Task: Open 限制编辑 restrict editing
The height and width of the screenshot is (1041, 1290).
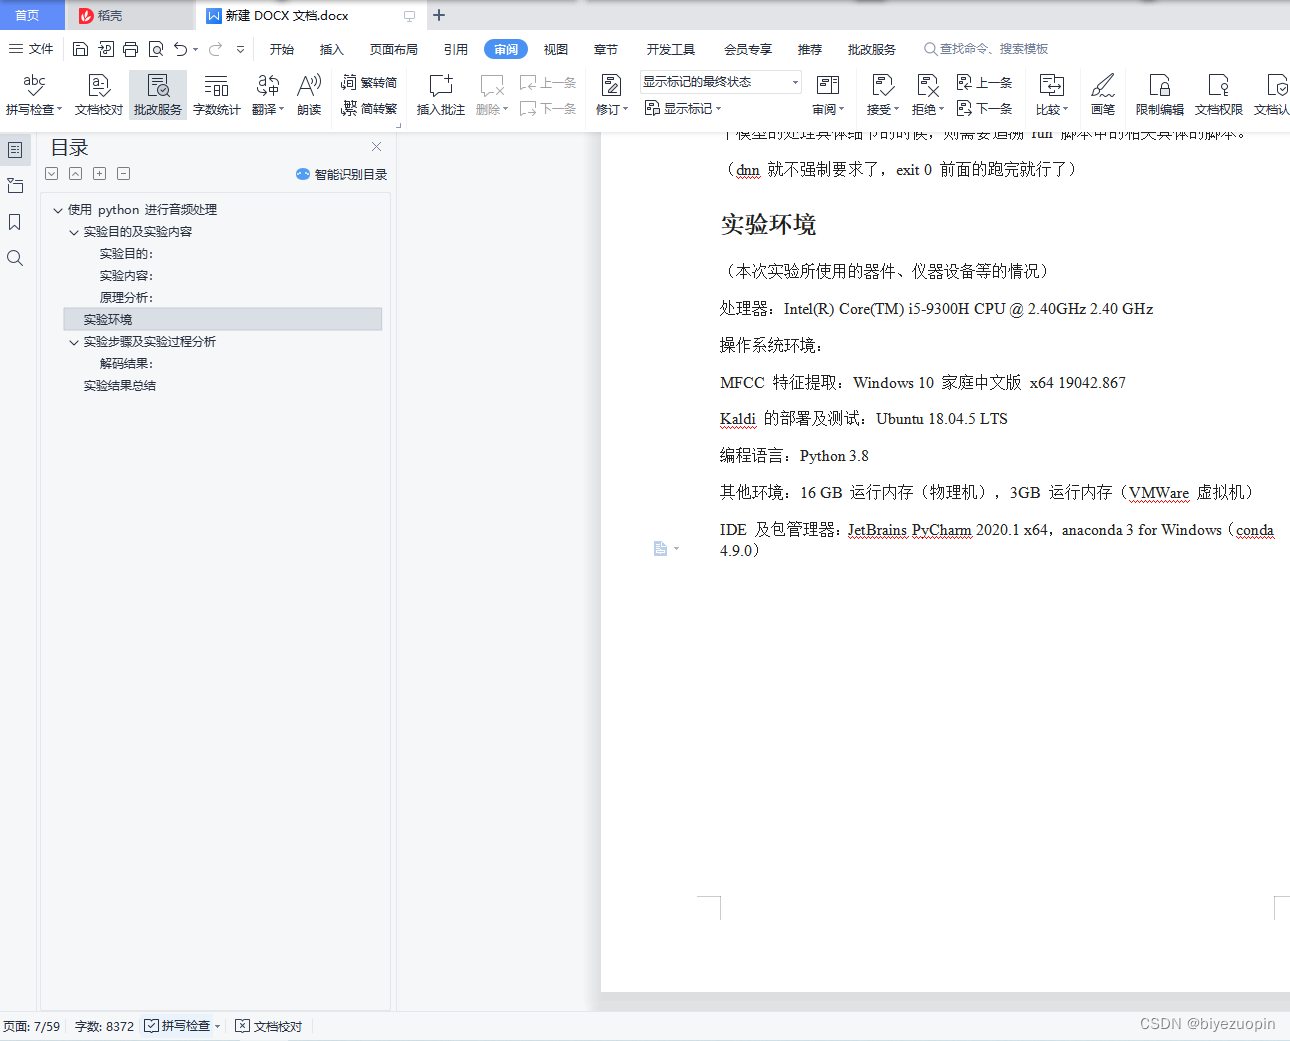Action: 1159,95
